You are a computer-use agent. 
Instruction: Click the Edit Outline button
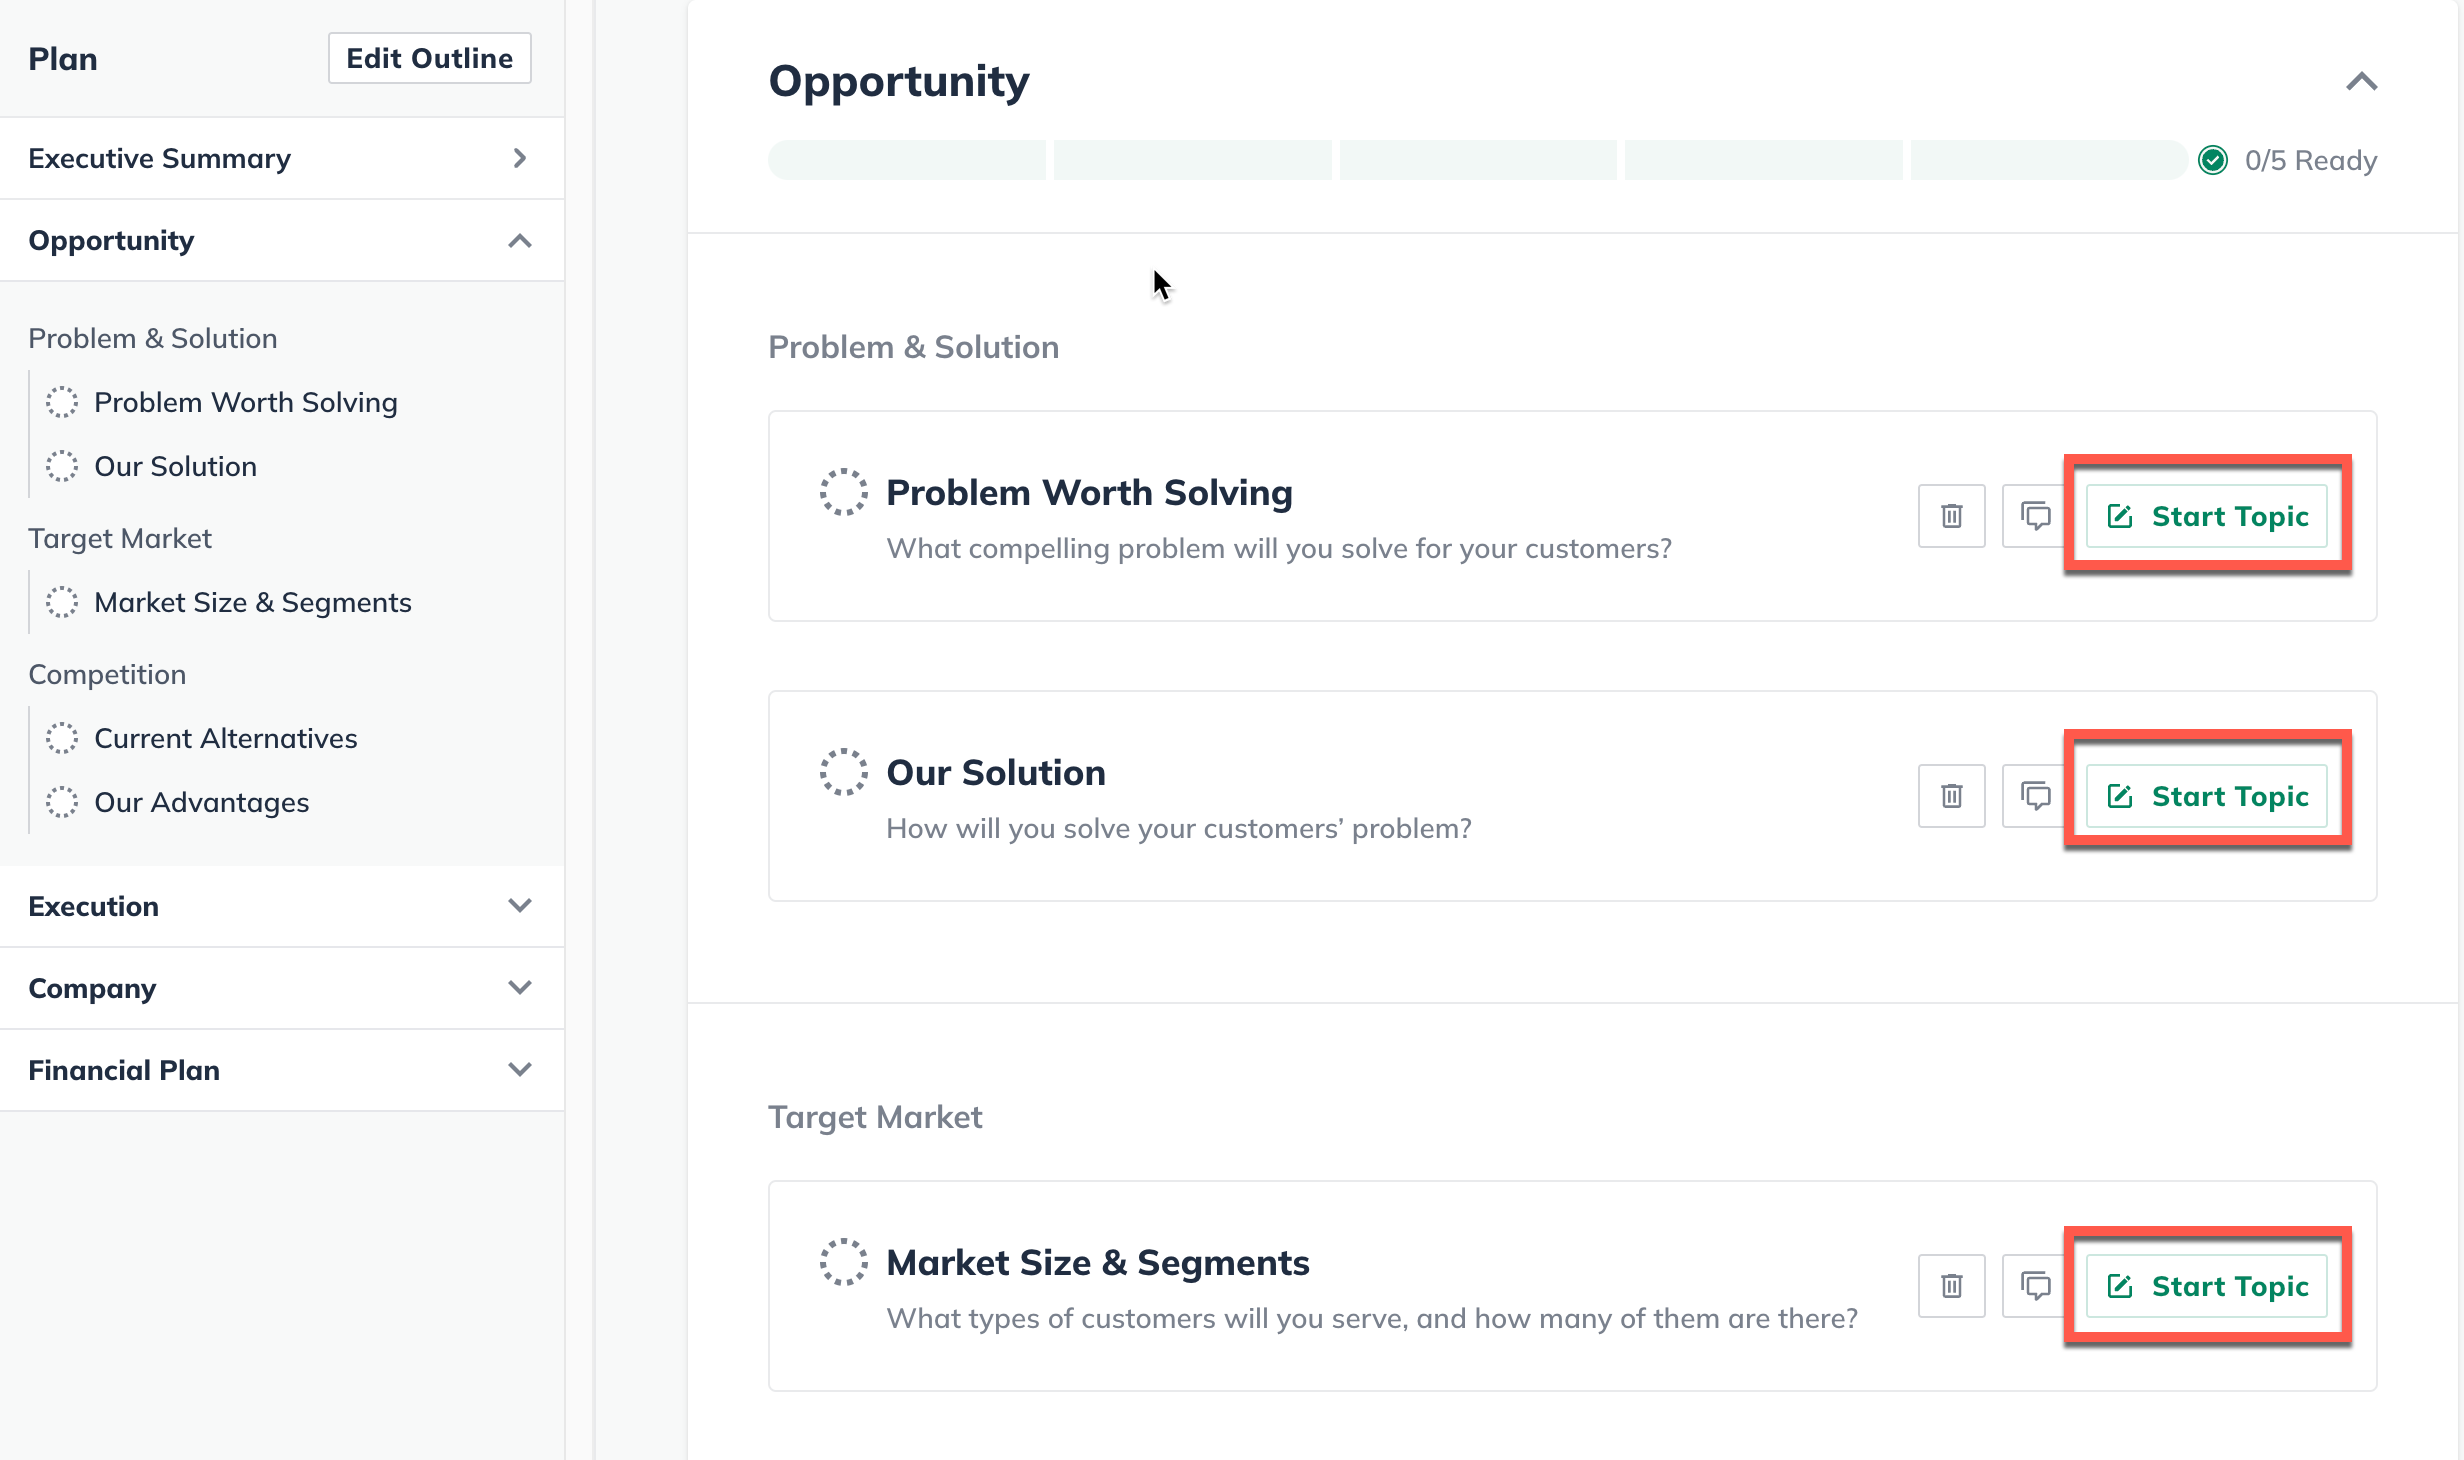428,58
